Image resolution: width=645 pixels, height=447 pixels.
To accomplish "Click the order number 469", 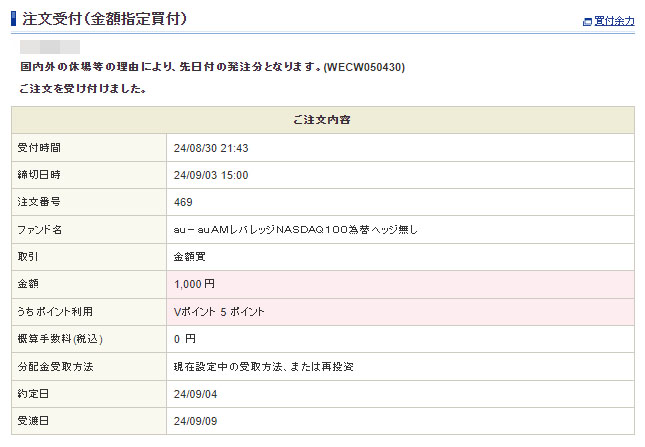I will [x=183, y=202].
